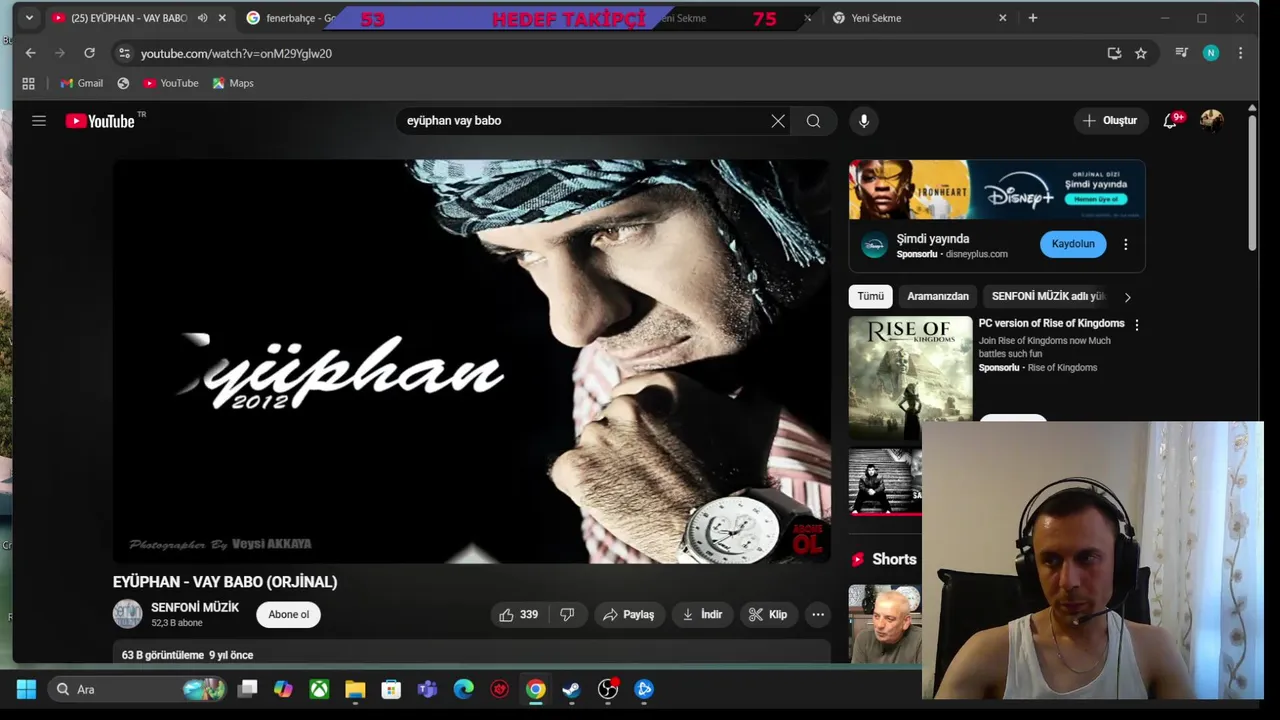
Task: Open the Rise of Kingdoms ad thumbnail
Action: [x=910, y=378]
